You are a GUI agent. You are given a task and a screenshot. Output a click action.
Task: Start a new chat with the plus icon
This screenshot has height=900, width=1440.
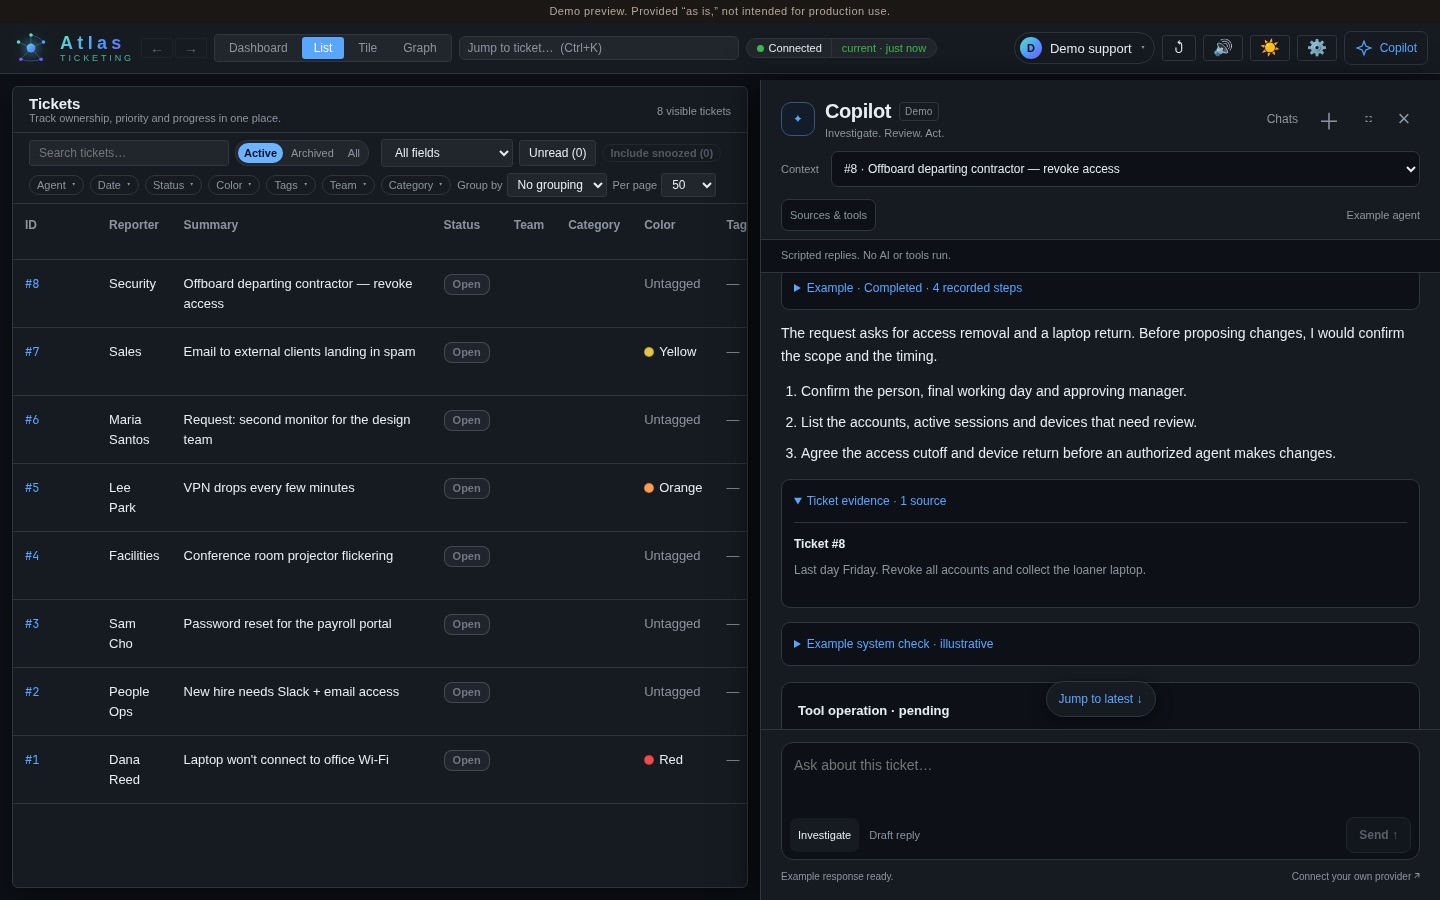click(1328, 120)
